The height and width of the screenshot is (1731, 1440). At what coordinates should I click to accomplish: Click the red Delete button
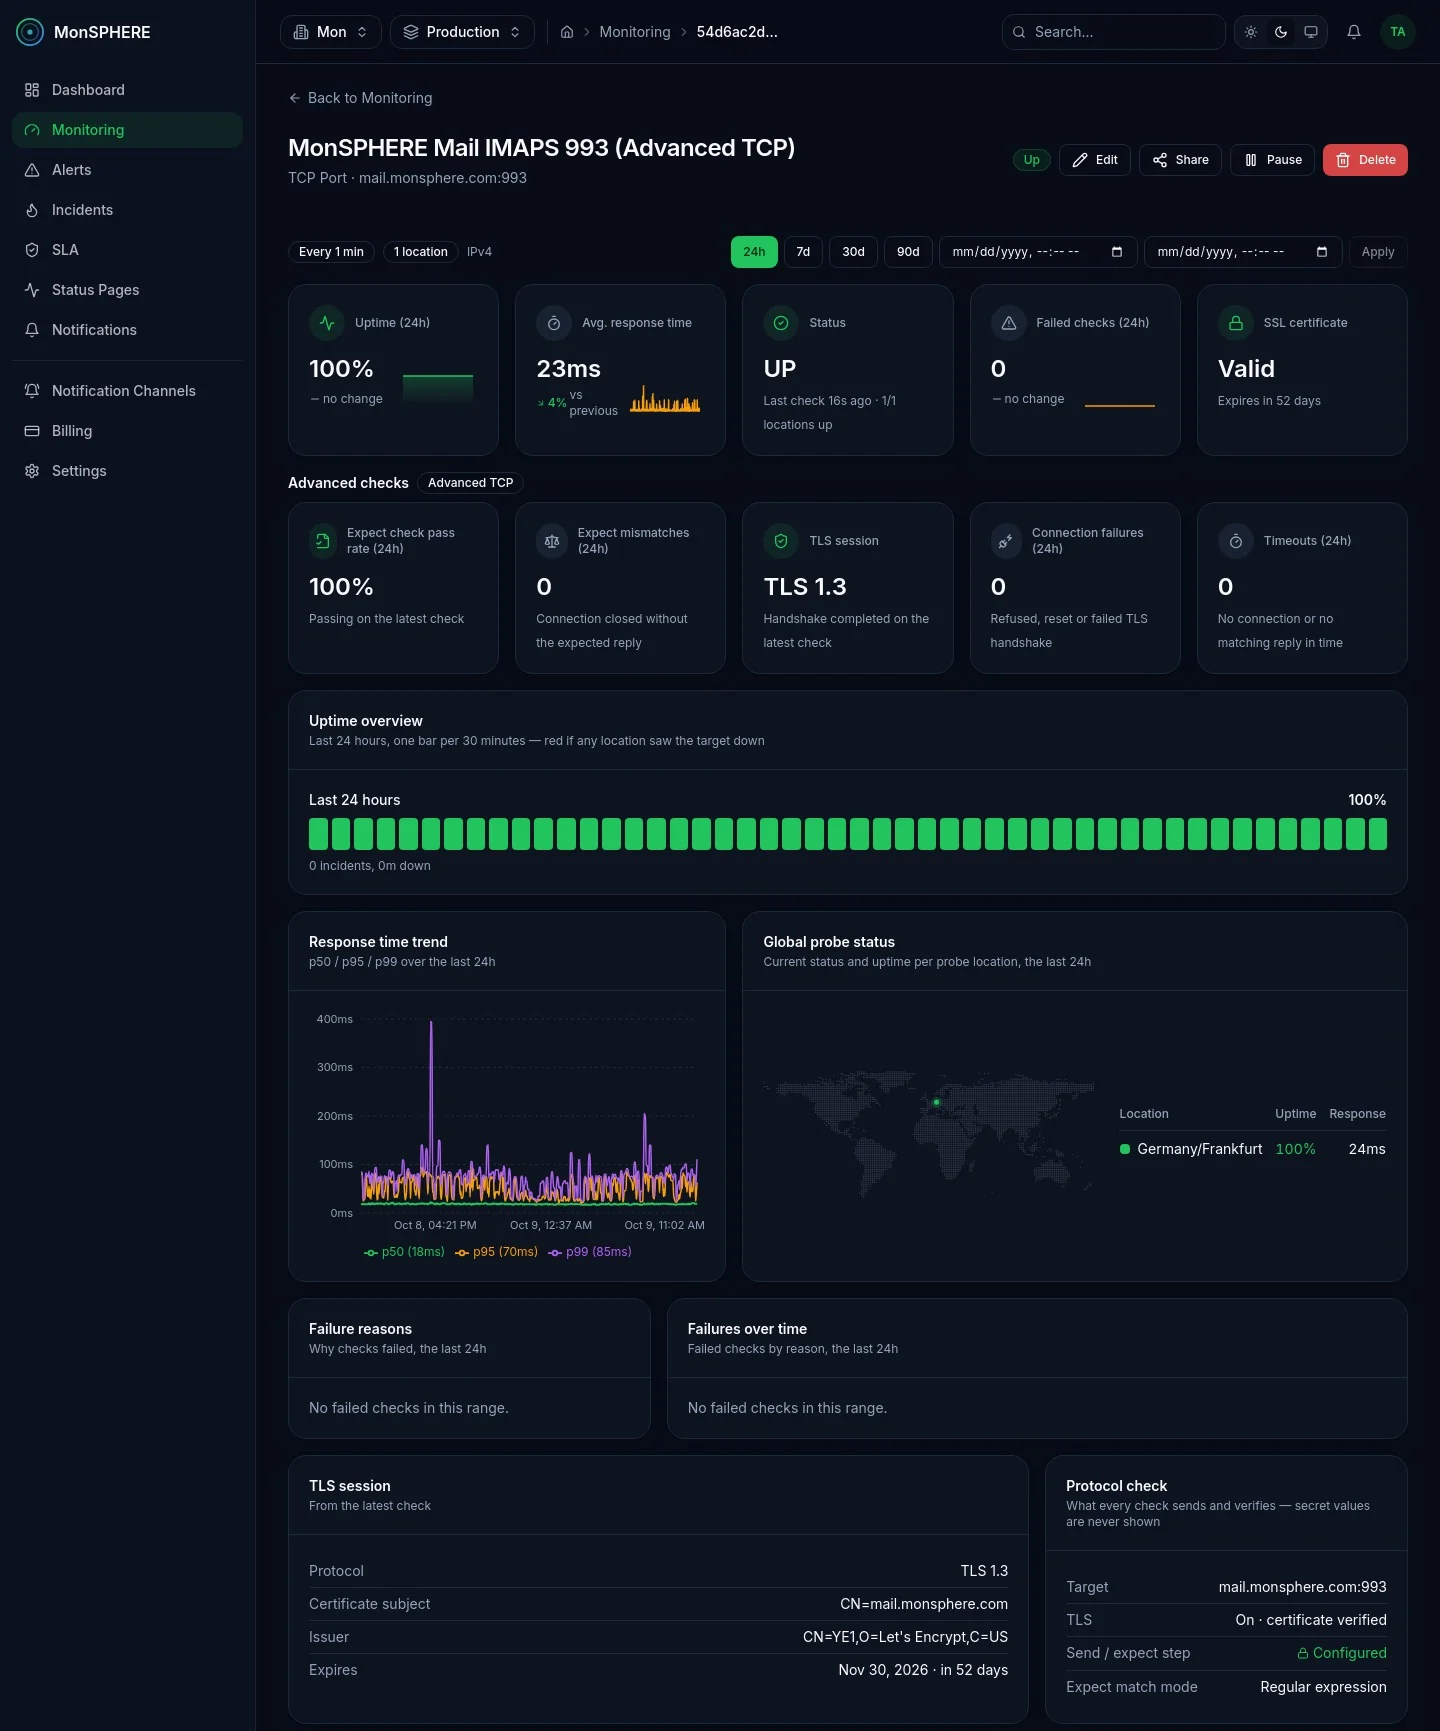point(1365,160)
